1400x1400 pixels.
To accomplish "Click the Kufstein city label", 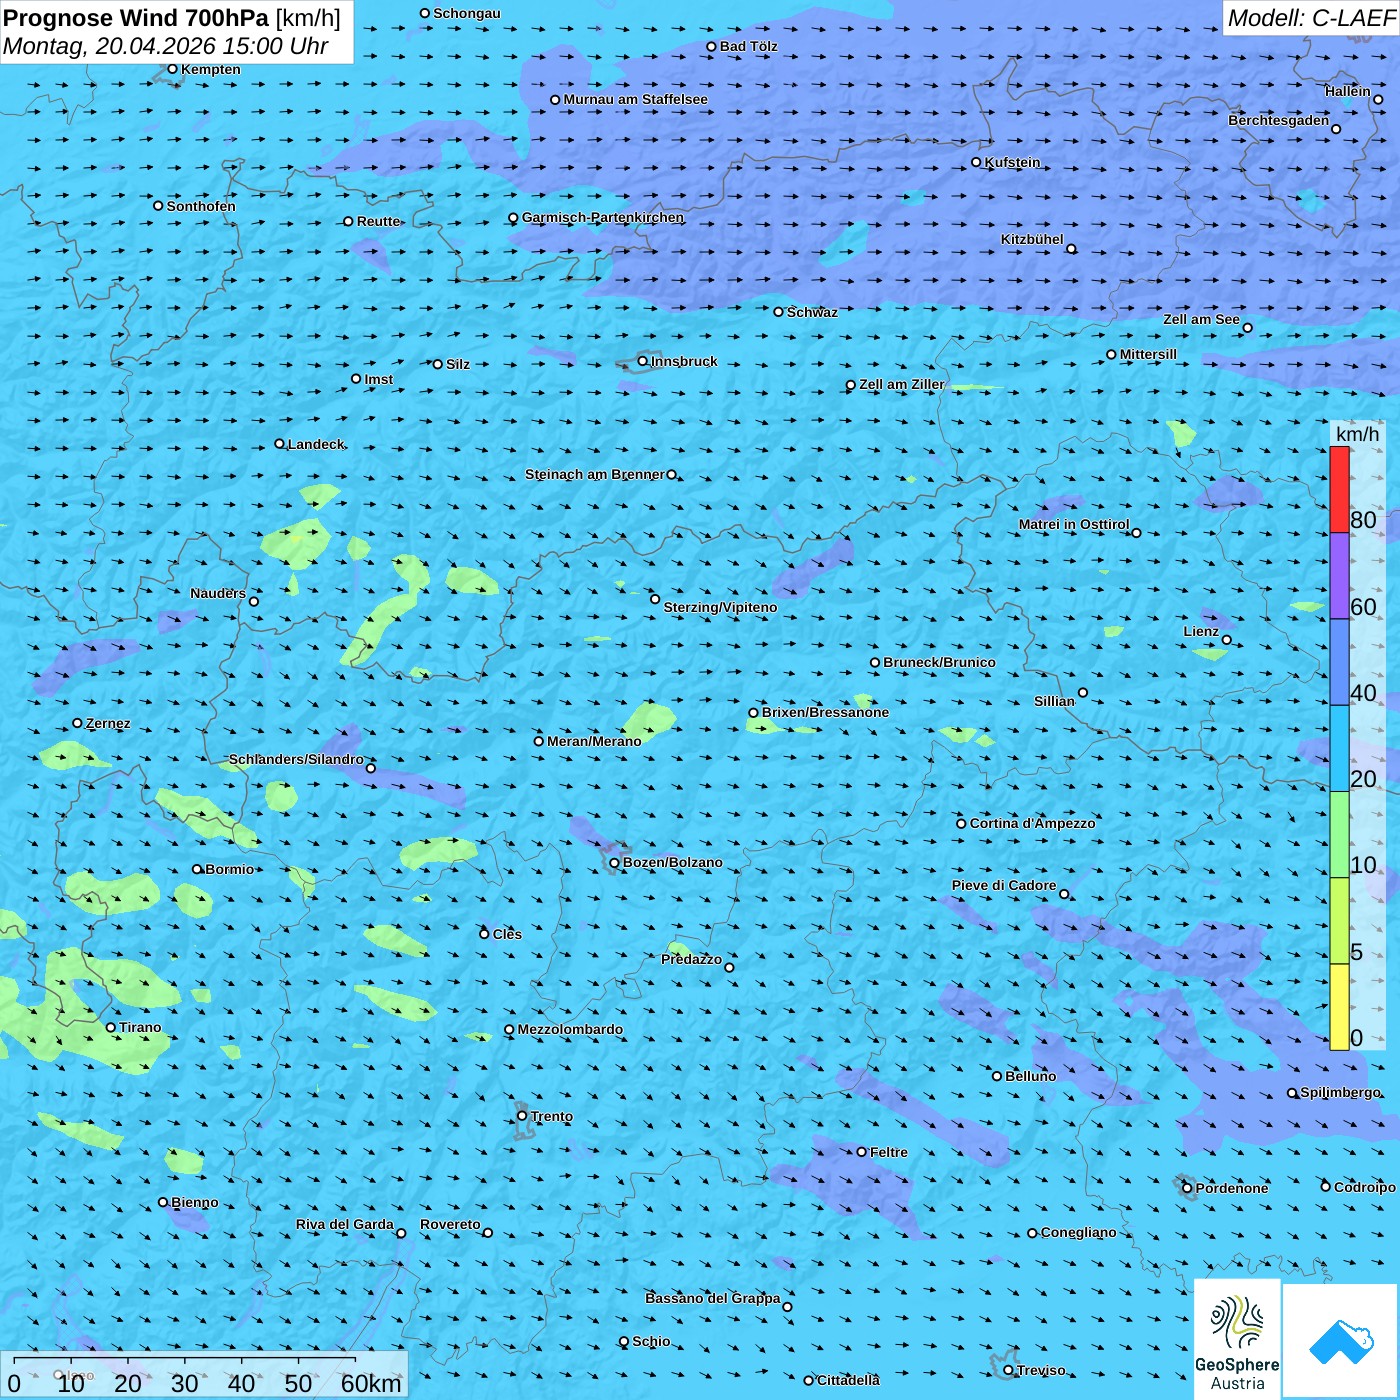I will click(1012, 162).
